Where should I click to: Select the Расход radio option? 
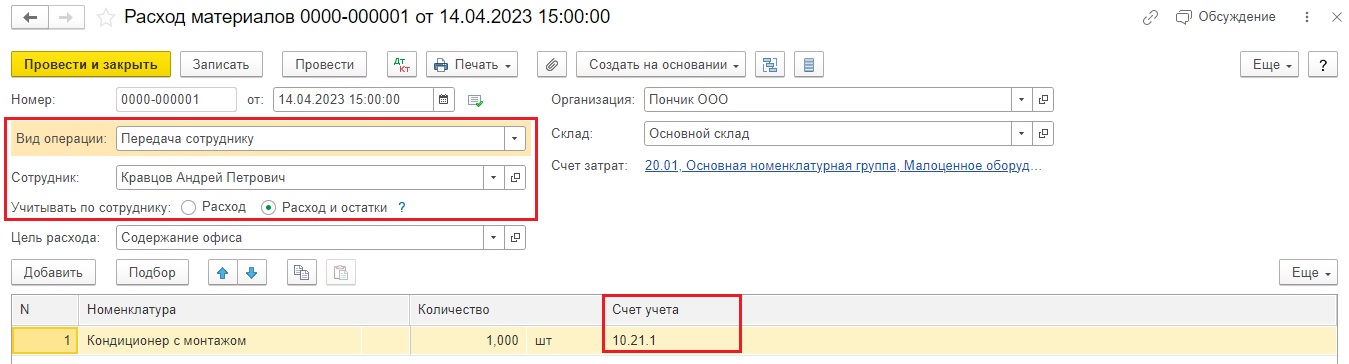[x=188, y=207]
